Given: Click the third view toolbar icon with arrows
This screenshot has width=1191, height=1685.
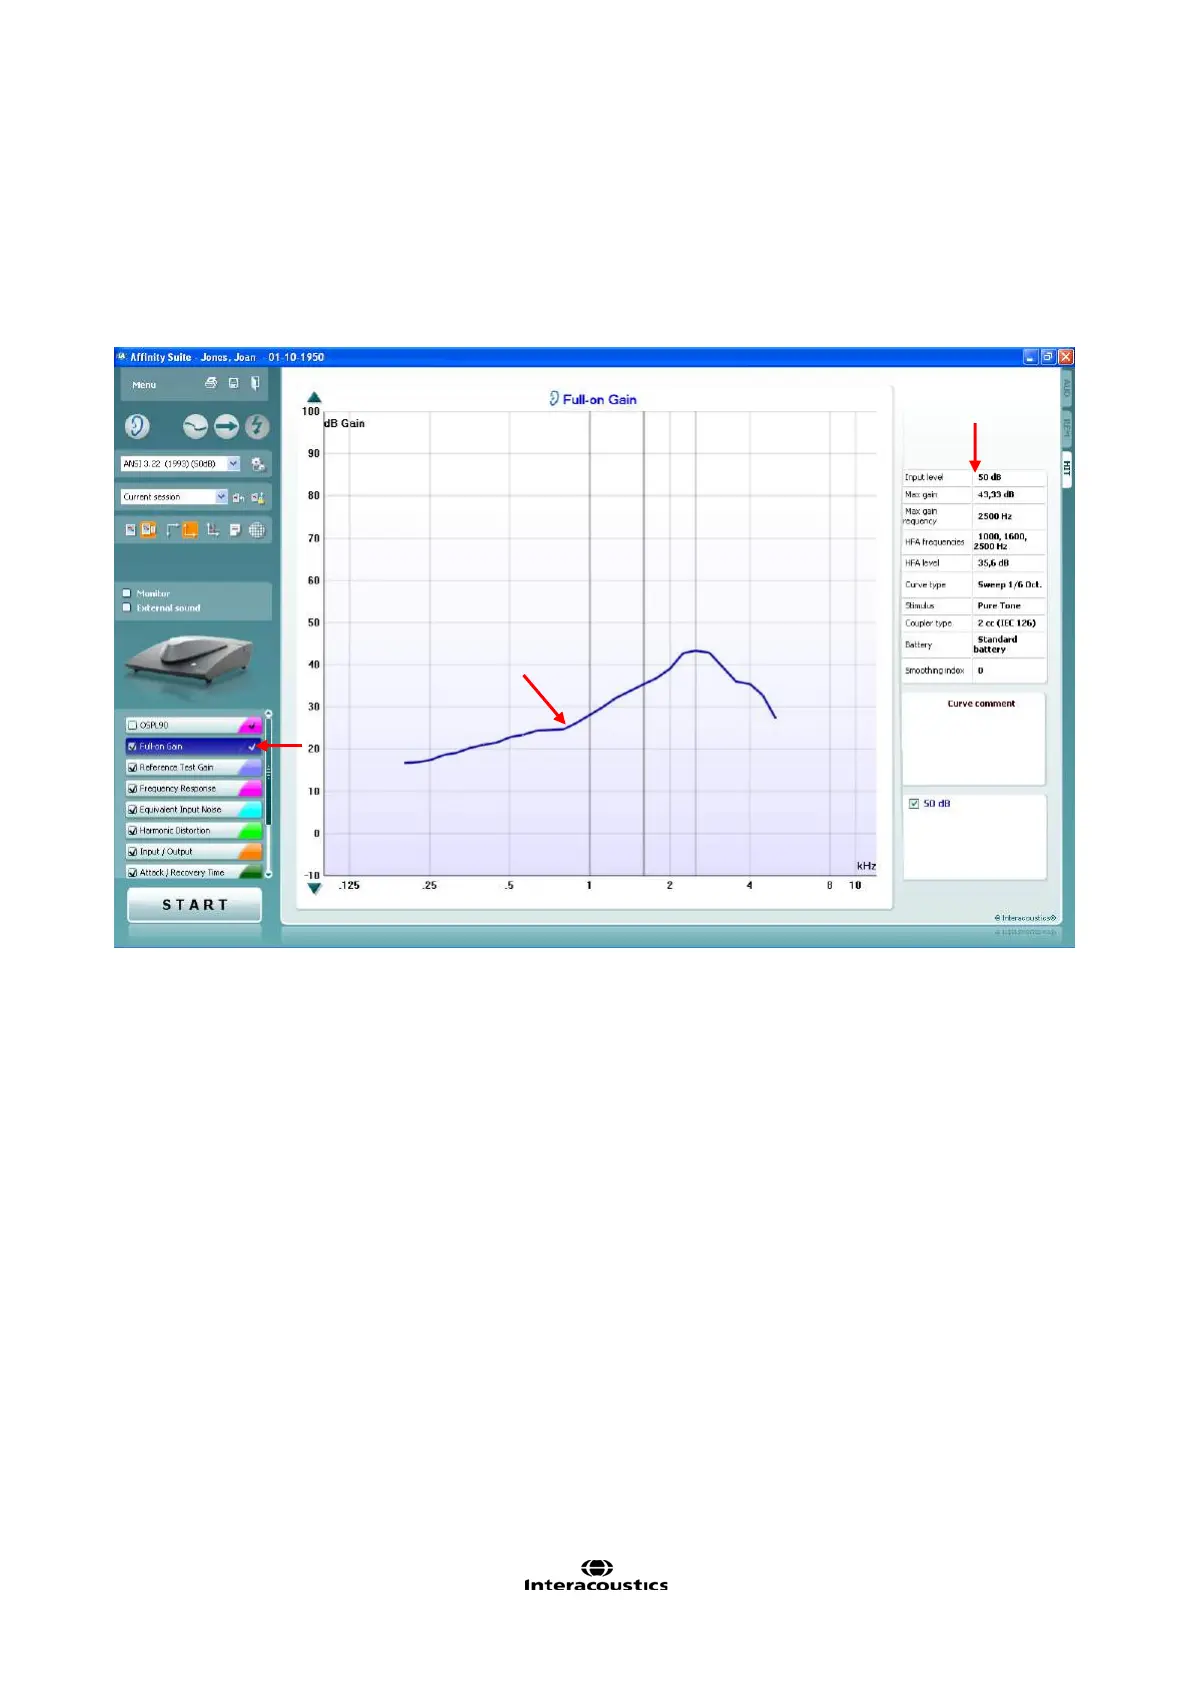Looking at the screenshot, I should 171,530.
